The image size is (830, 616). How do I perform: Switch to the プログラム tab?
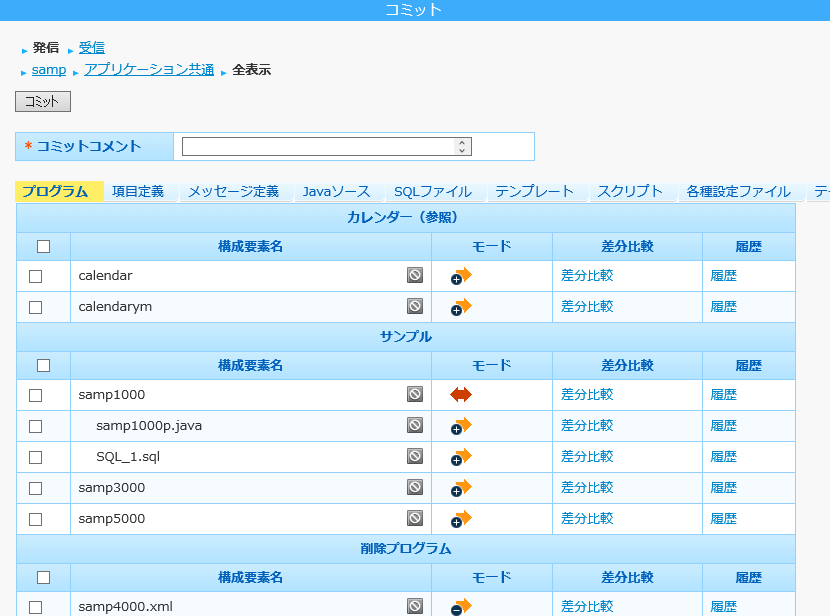(60, 191)
